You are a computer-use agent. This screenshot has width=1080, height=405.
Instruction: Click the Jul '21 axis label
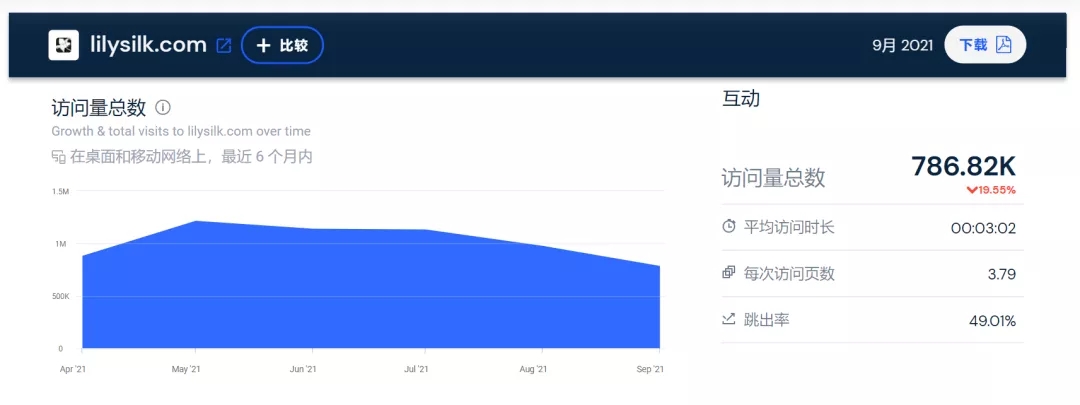coord(416,369)
